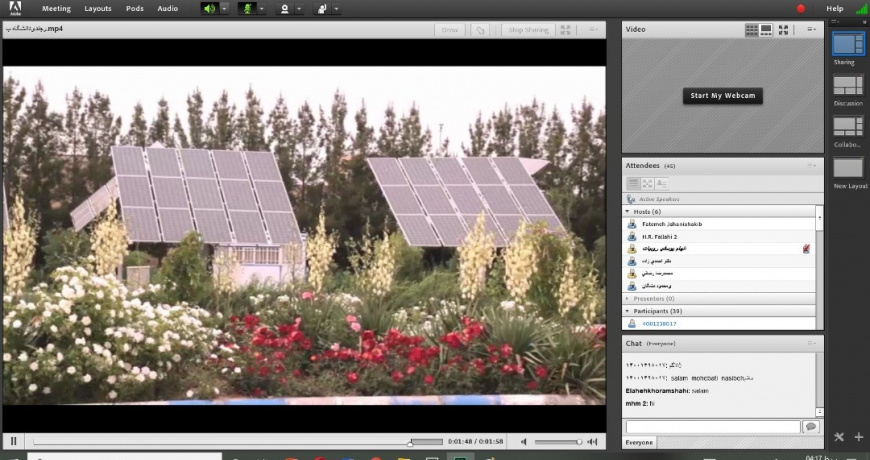Click muted microphone icon in Hosts list

point(806,249)
